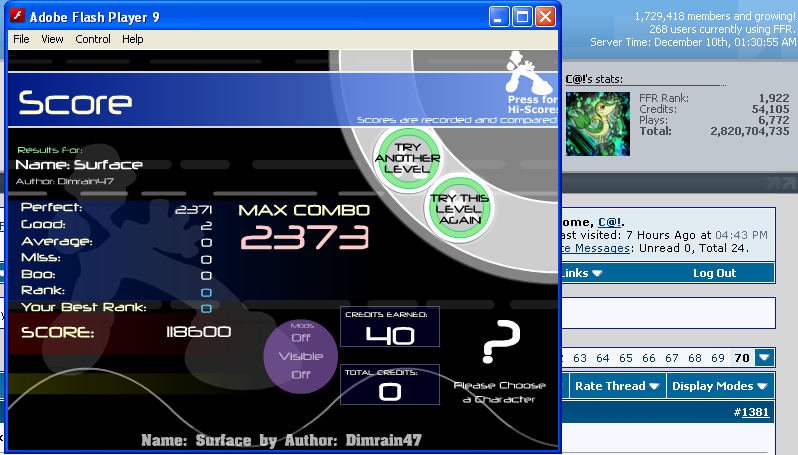Expand the Display Modes dropdown
Image resolution: width=798 pixels, height=455 pixels.
pyautogui.click(x=719, y=386)
